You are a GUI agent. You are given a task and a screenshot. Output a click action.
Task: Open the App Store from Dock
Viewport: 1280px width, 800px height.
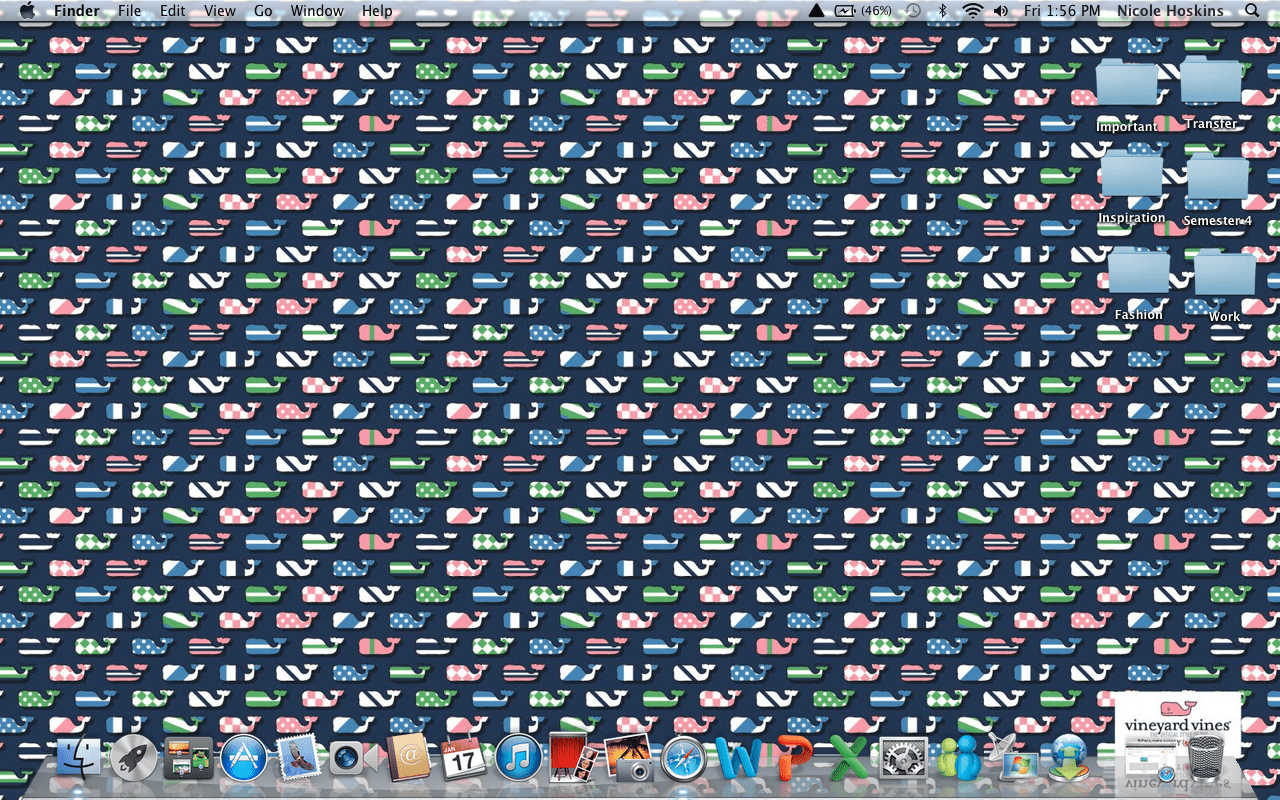pos(243,758)
